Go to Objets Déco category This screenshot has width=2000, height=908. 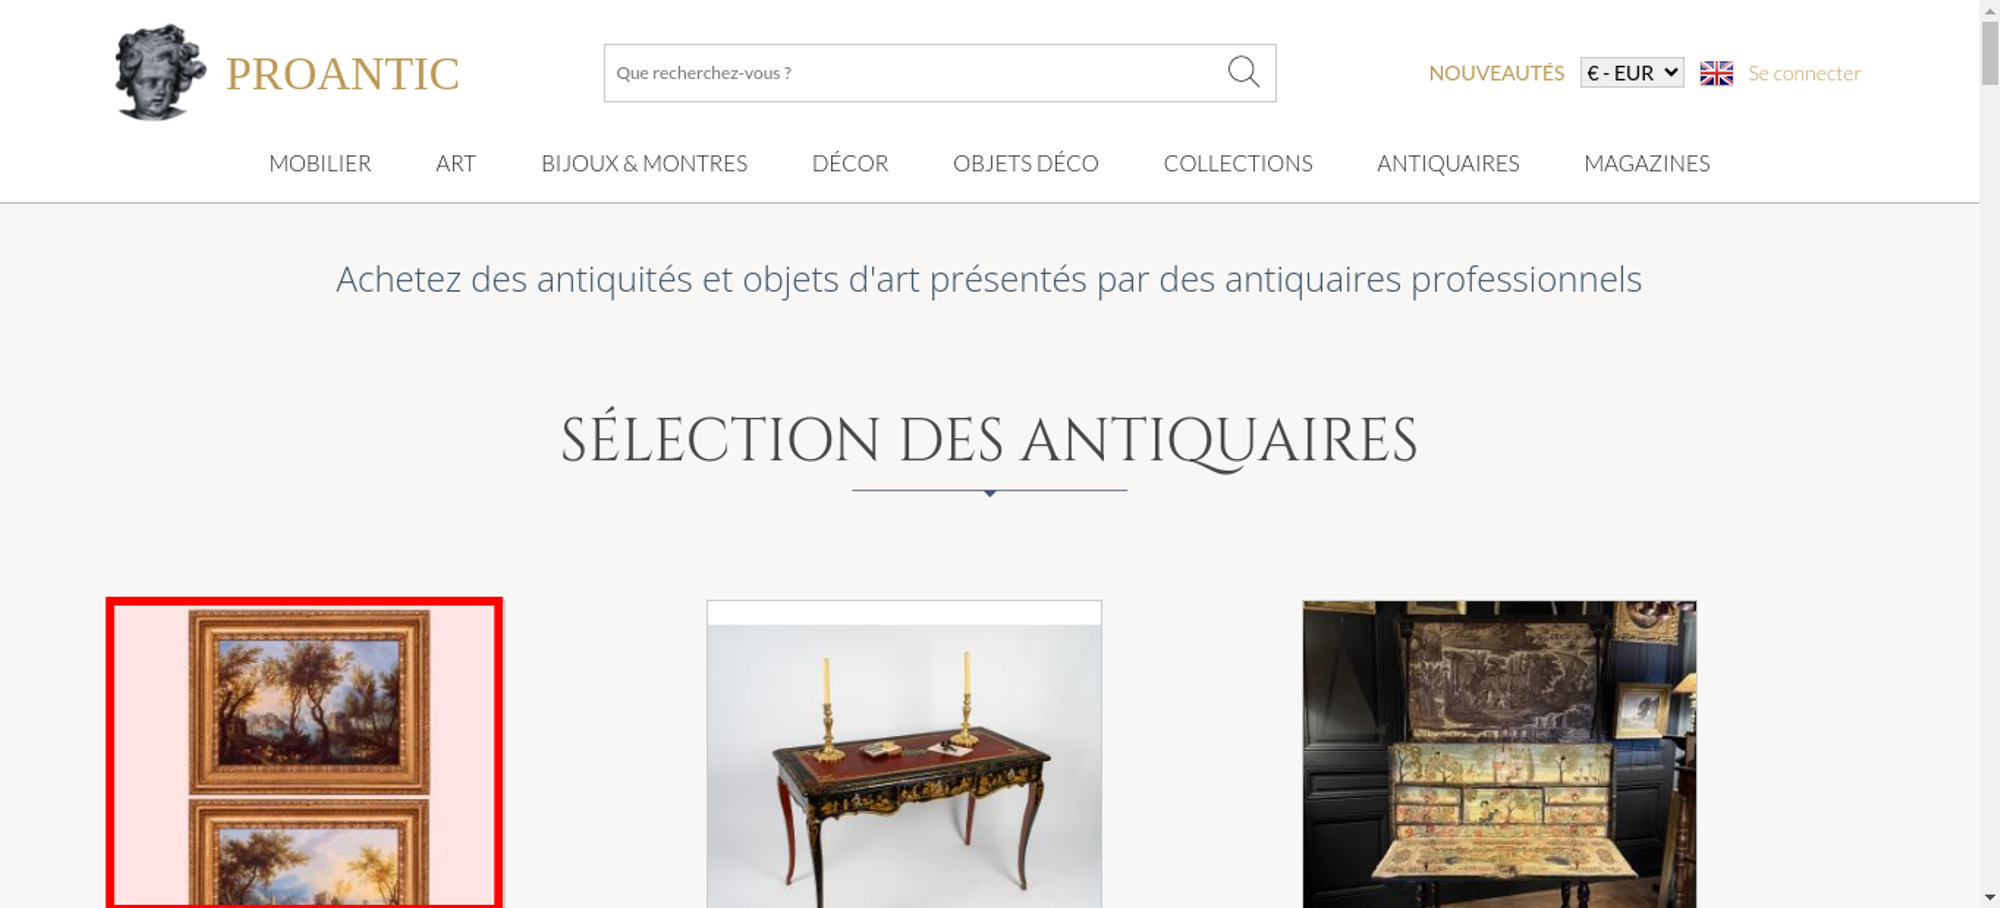[x=1026, y=163]
